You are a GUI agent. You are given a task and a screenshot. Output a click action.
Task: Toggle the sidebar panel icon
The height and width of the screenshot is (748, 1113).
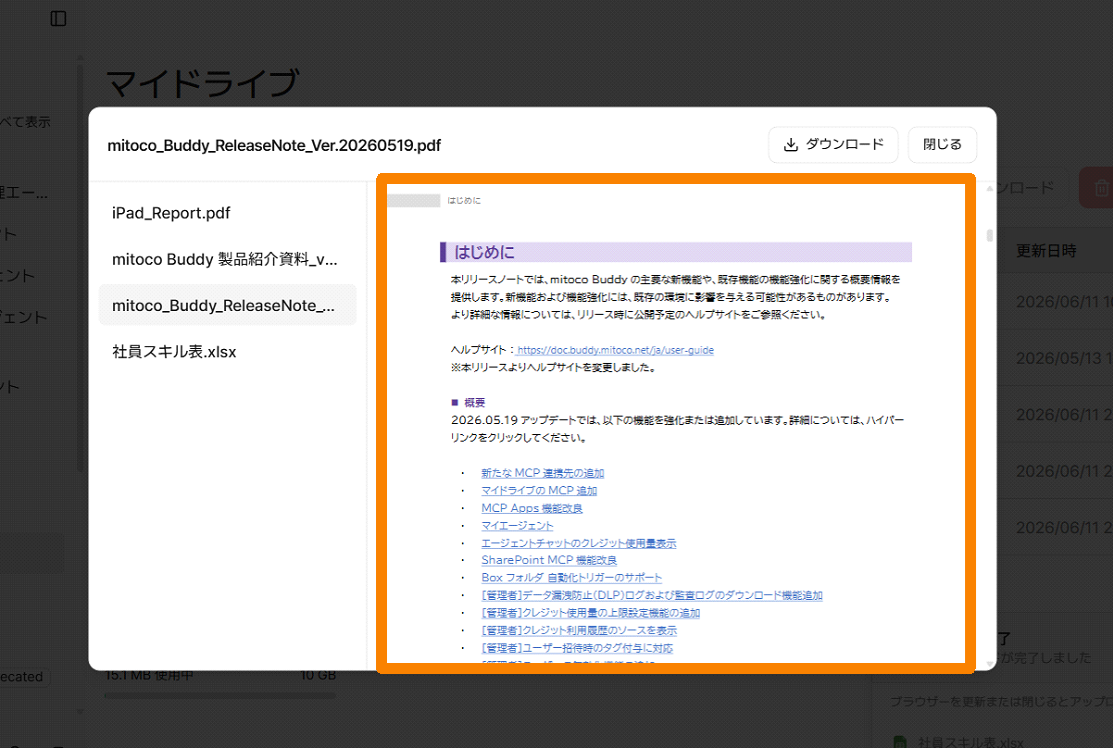[58, 18]
